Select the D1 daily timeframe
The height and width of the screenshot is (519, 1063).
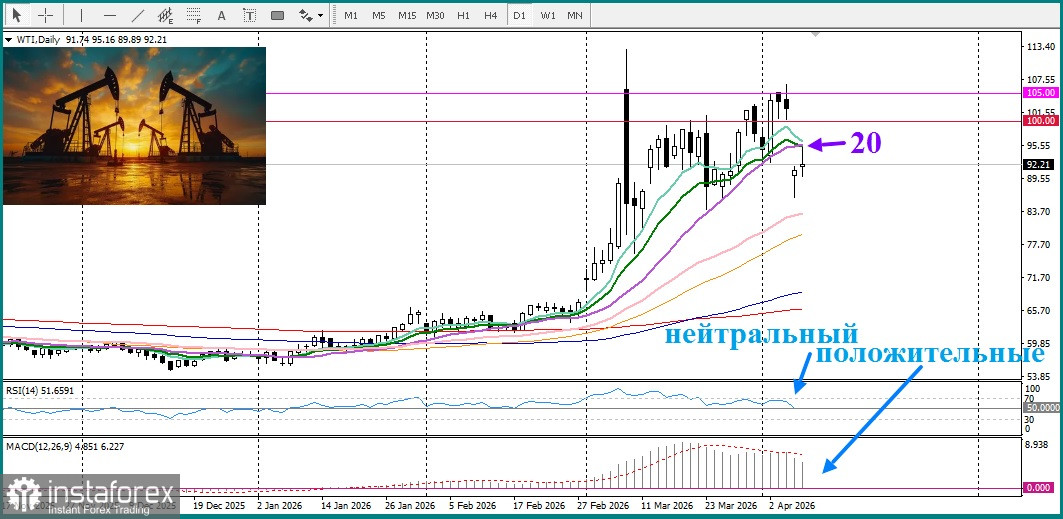click(x=519, y=15)
